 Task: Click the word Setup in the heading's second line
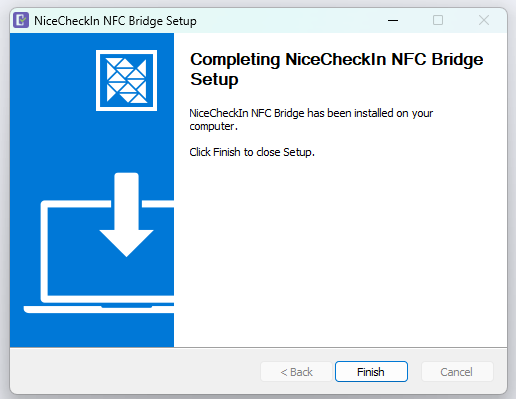pos(214,80)
